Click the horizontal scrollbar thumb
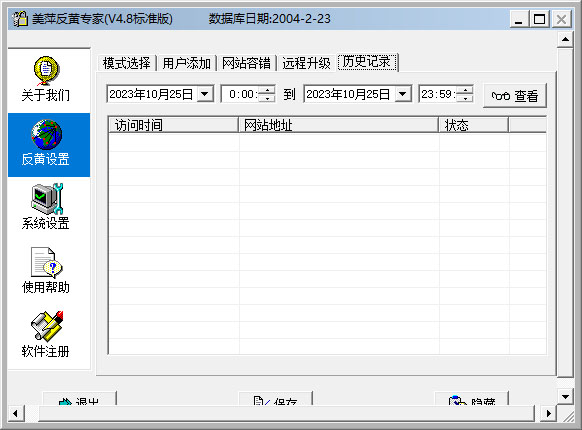The width and height of the screenshot is (582, 430). coord(286,413)
